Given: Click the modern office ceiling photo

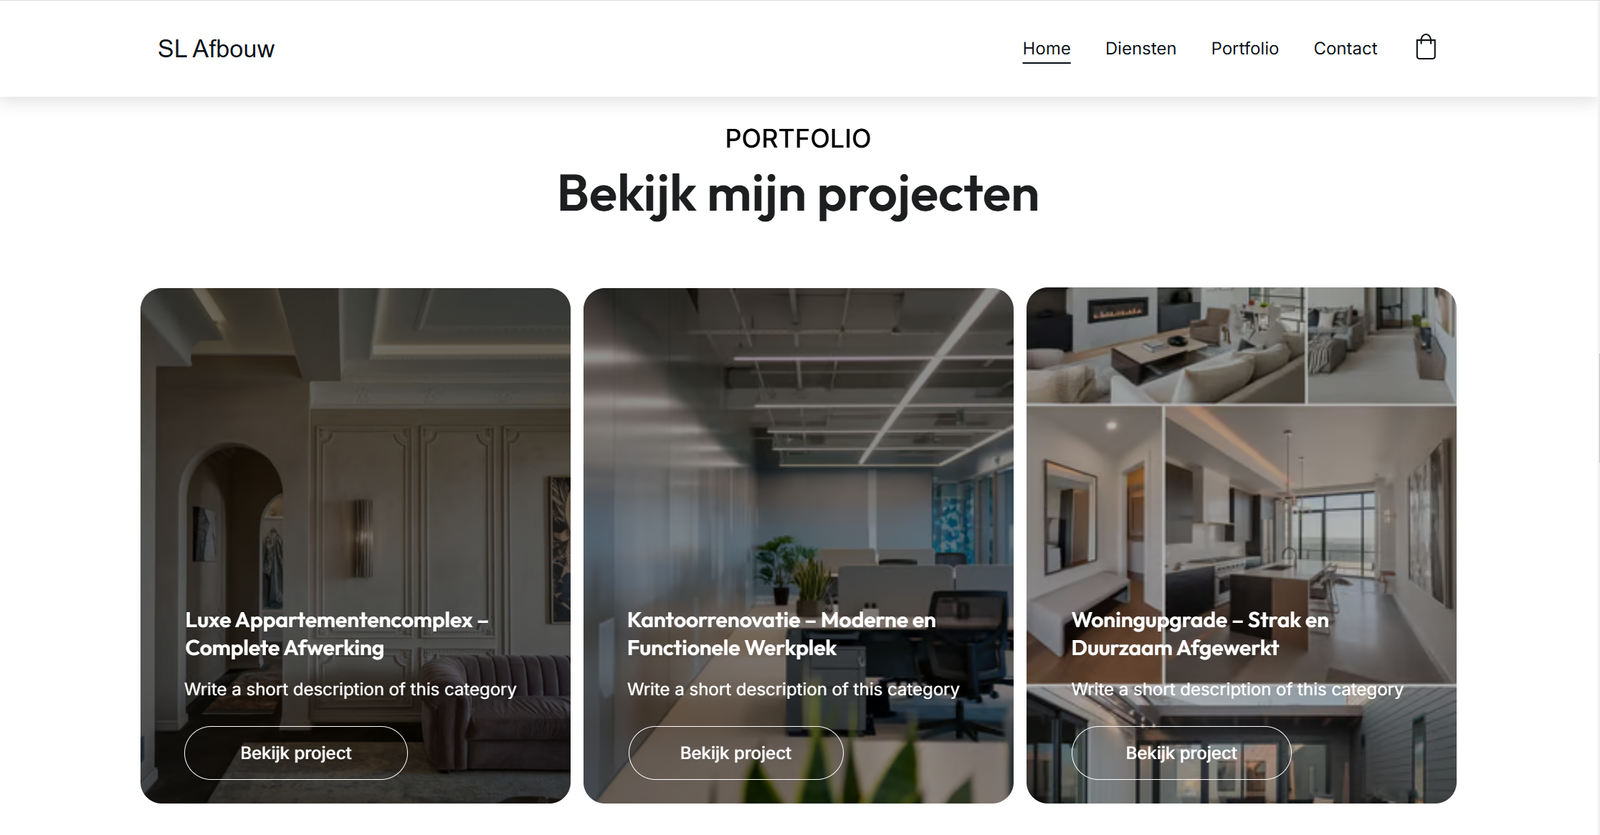Looking at the screenshot, I should tap(798, 450).
